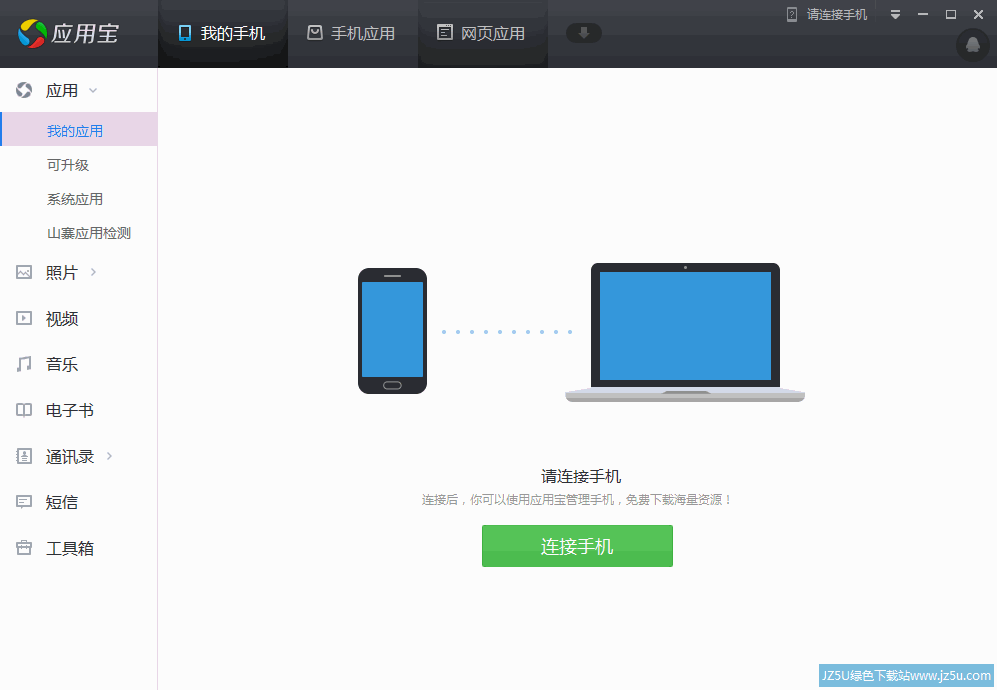
Task: Expand the 通讯录 section chevron
Action: (x=109, y=456)
